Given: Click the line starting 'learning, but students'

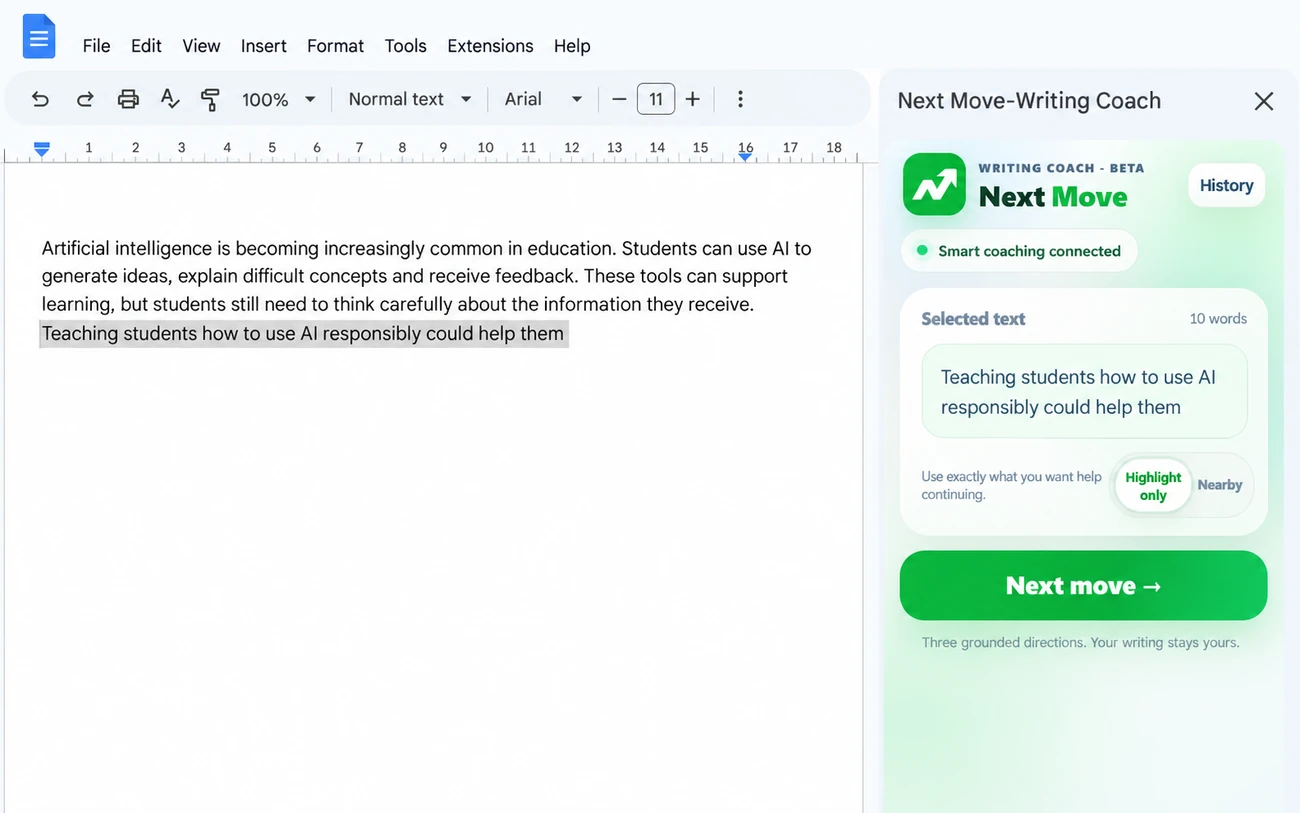Looking at the screenshot, I should (x=398, y=304).
